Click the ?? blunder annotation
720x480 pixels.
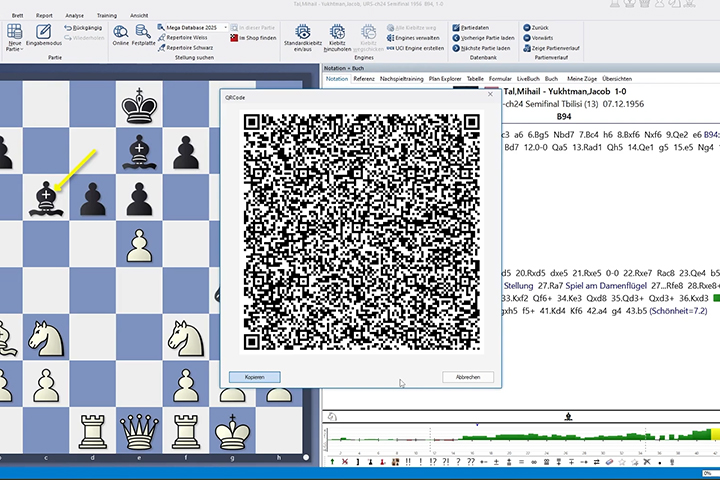471,462
